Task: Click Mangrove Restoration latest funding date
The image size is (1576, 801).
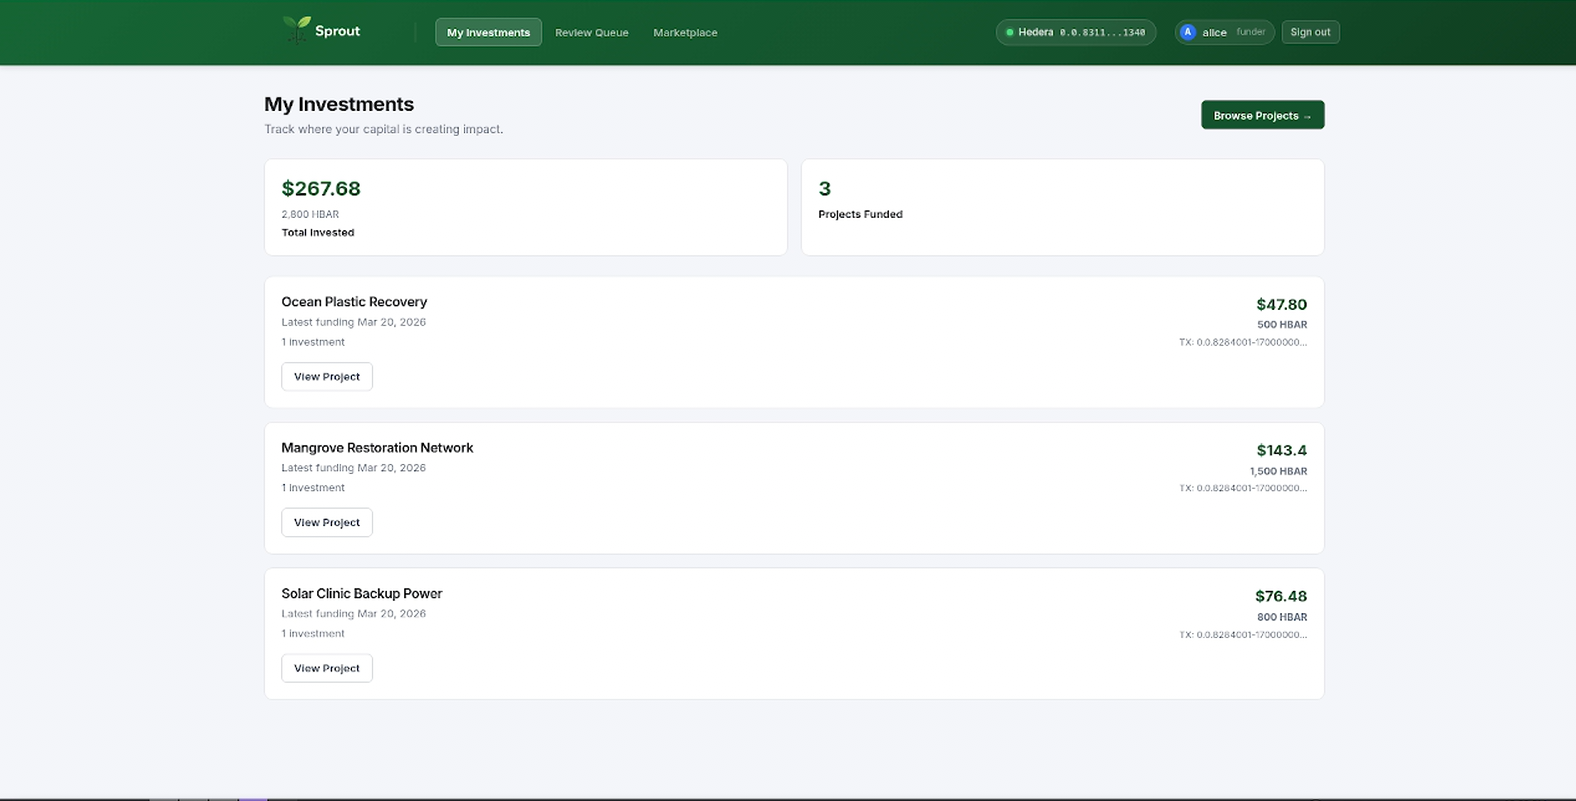Action: point(353,468)
